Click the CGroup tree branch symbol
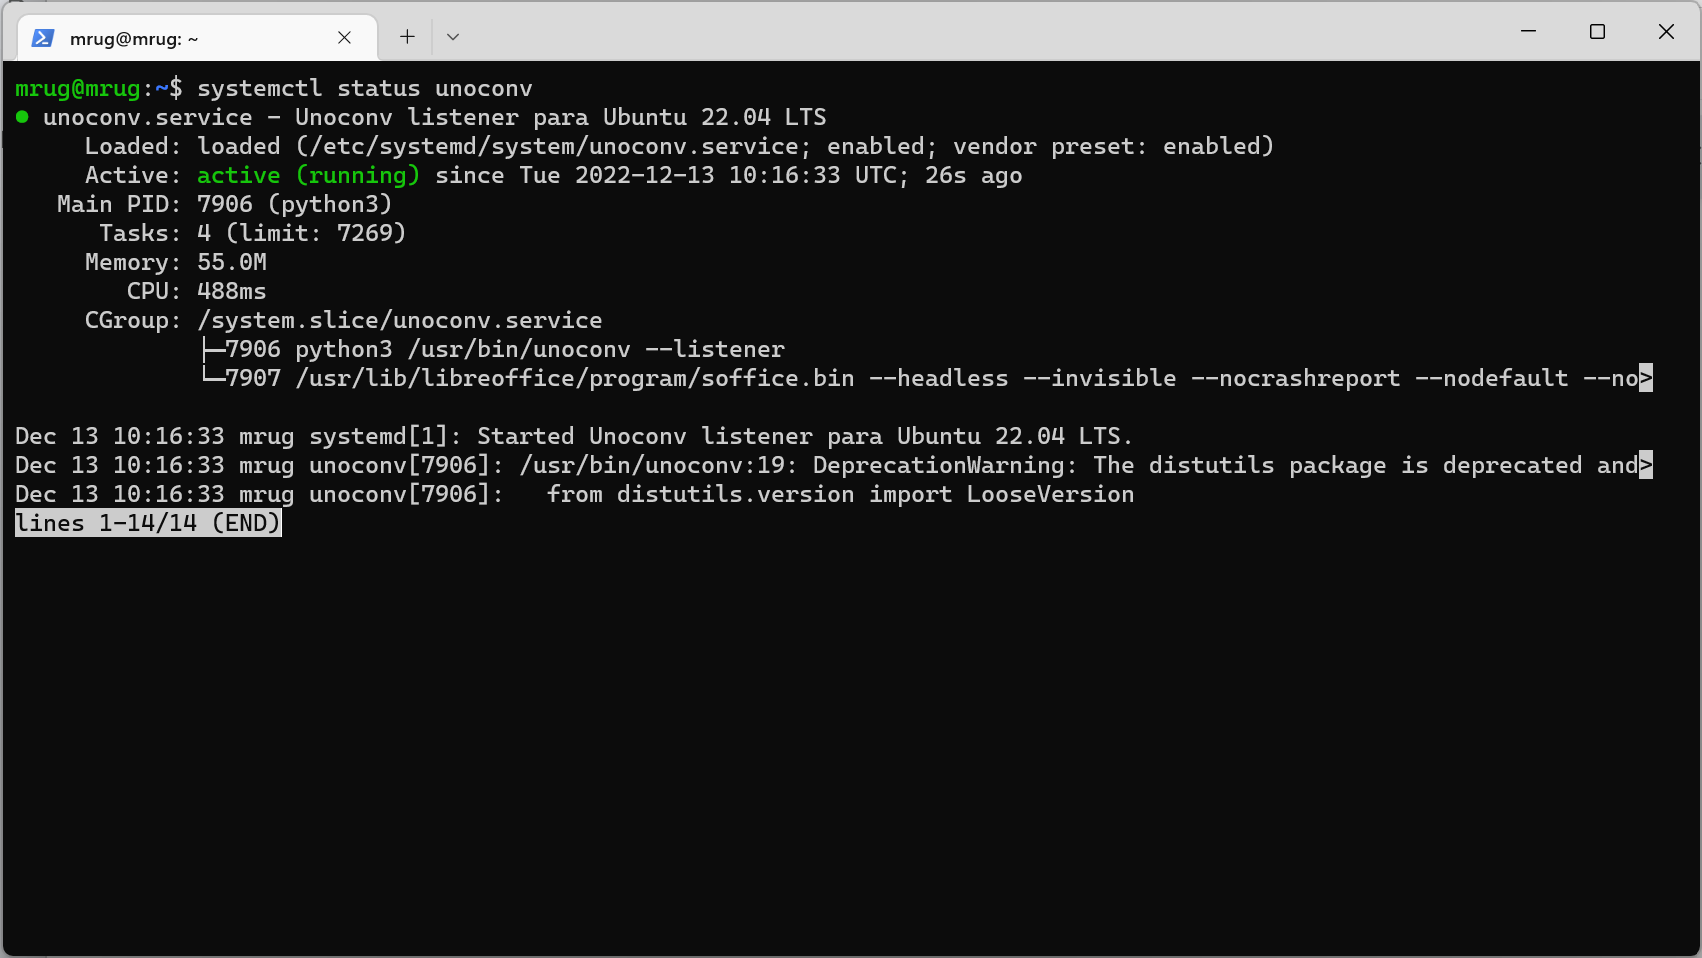The height and width of the screenshot is (958, 1702). (x=211, y=349)
